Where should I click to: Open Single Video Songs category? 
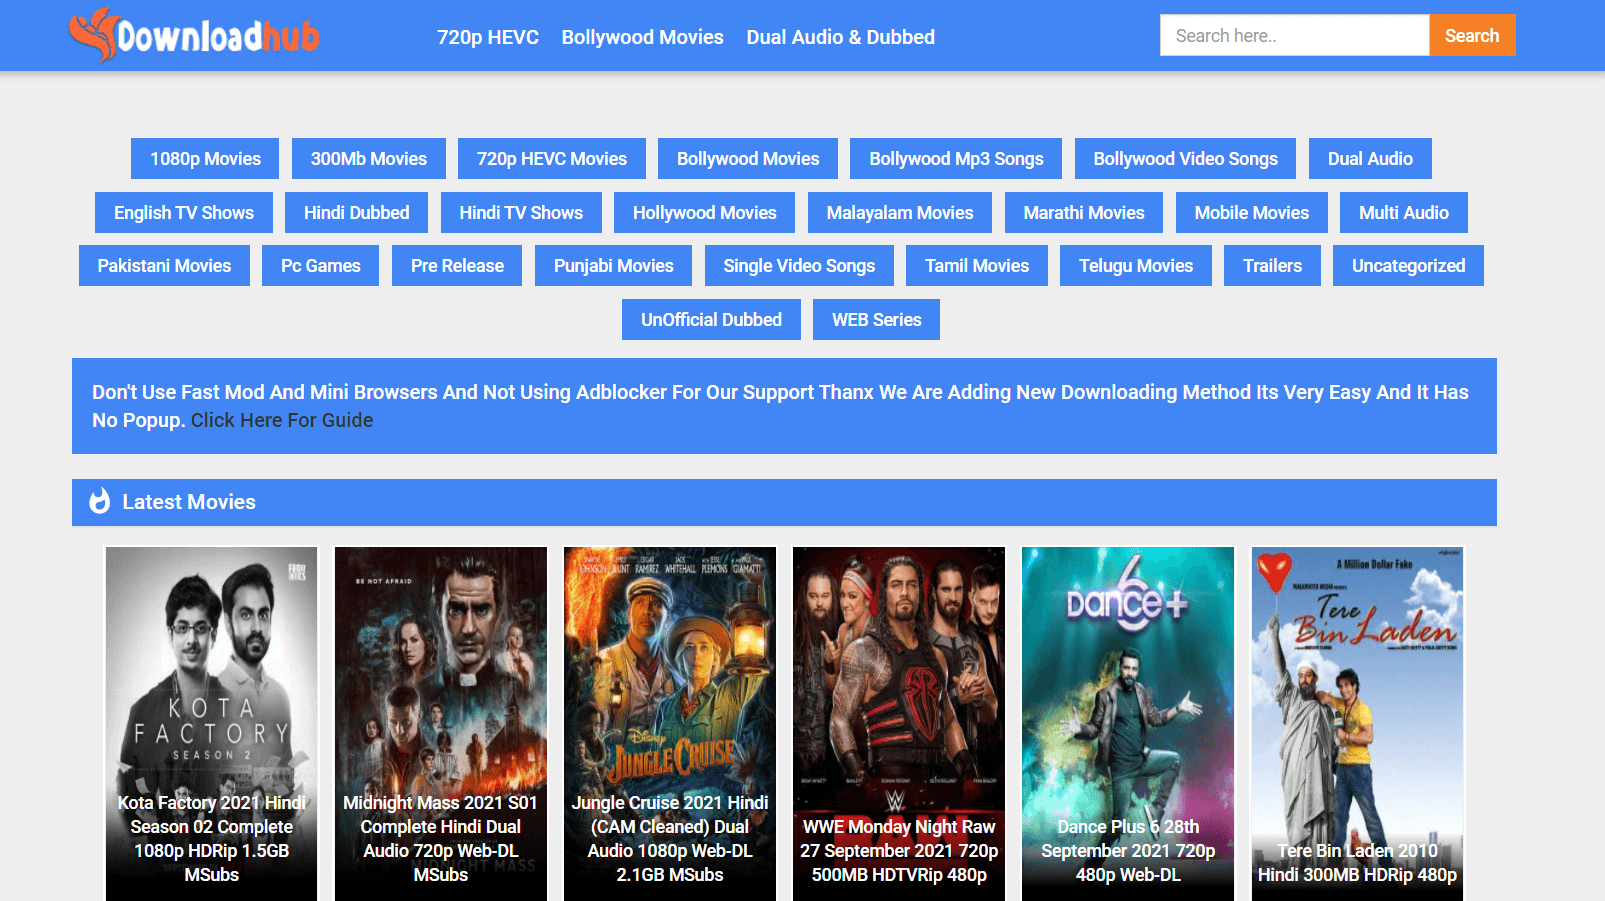(799, 266)
